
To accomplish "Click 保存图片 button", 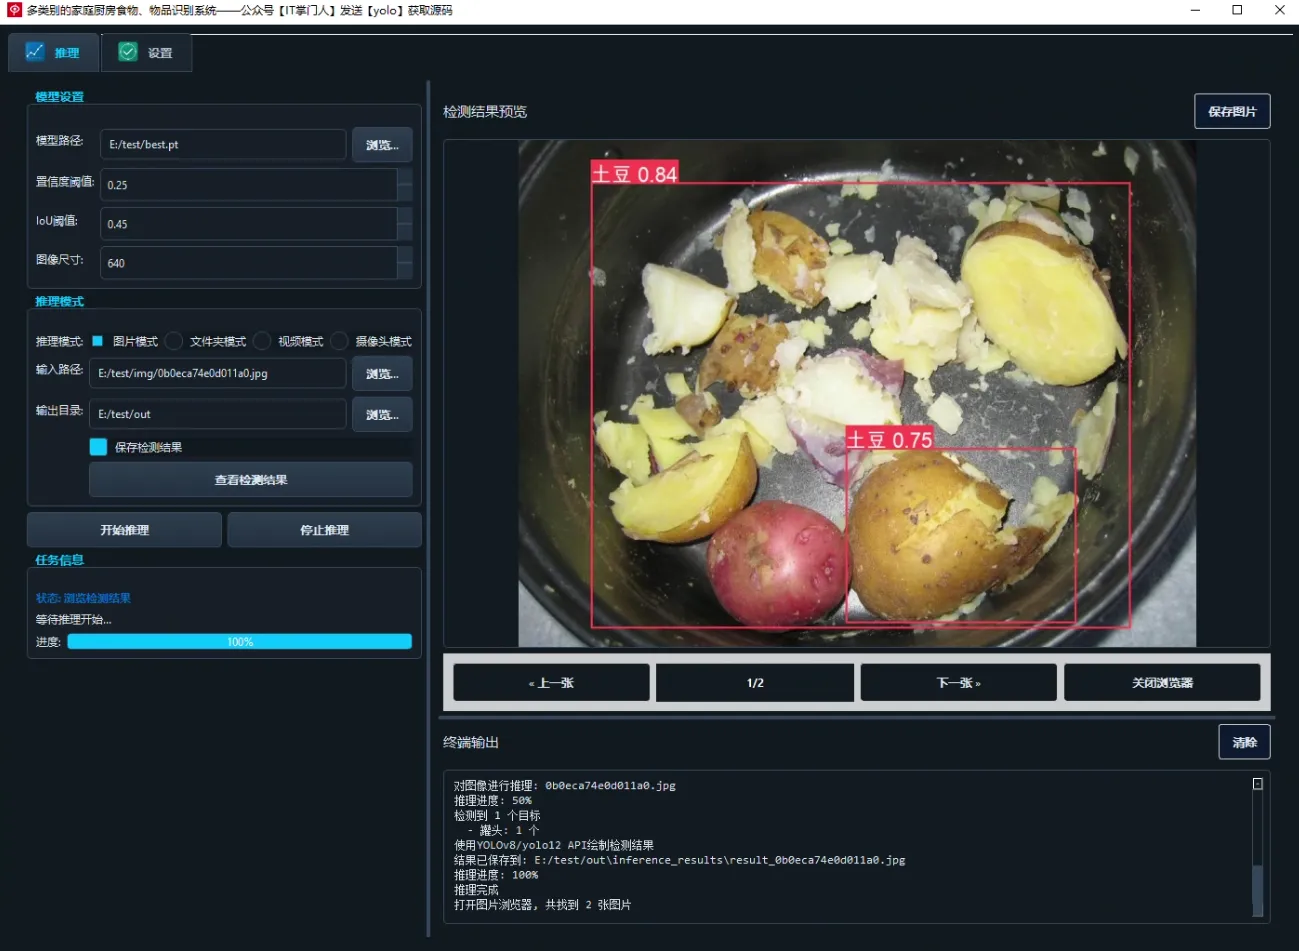I will [x=1232, y=111].
